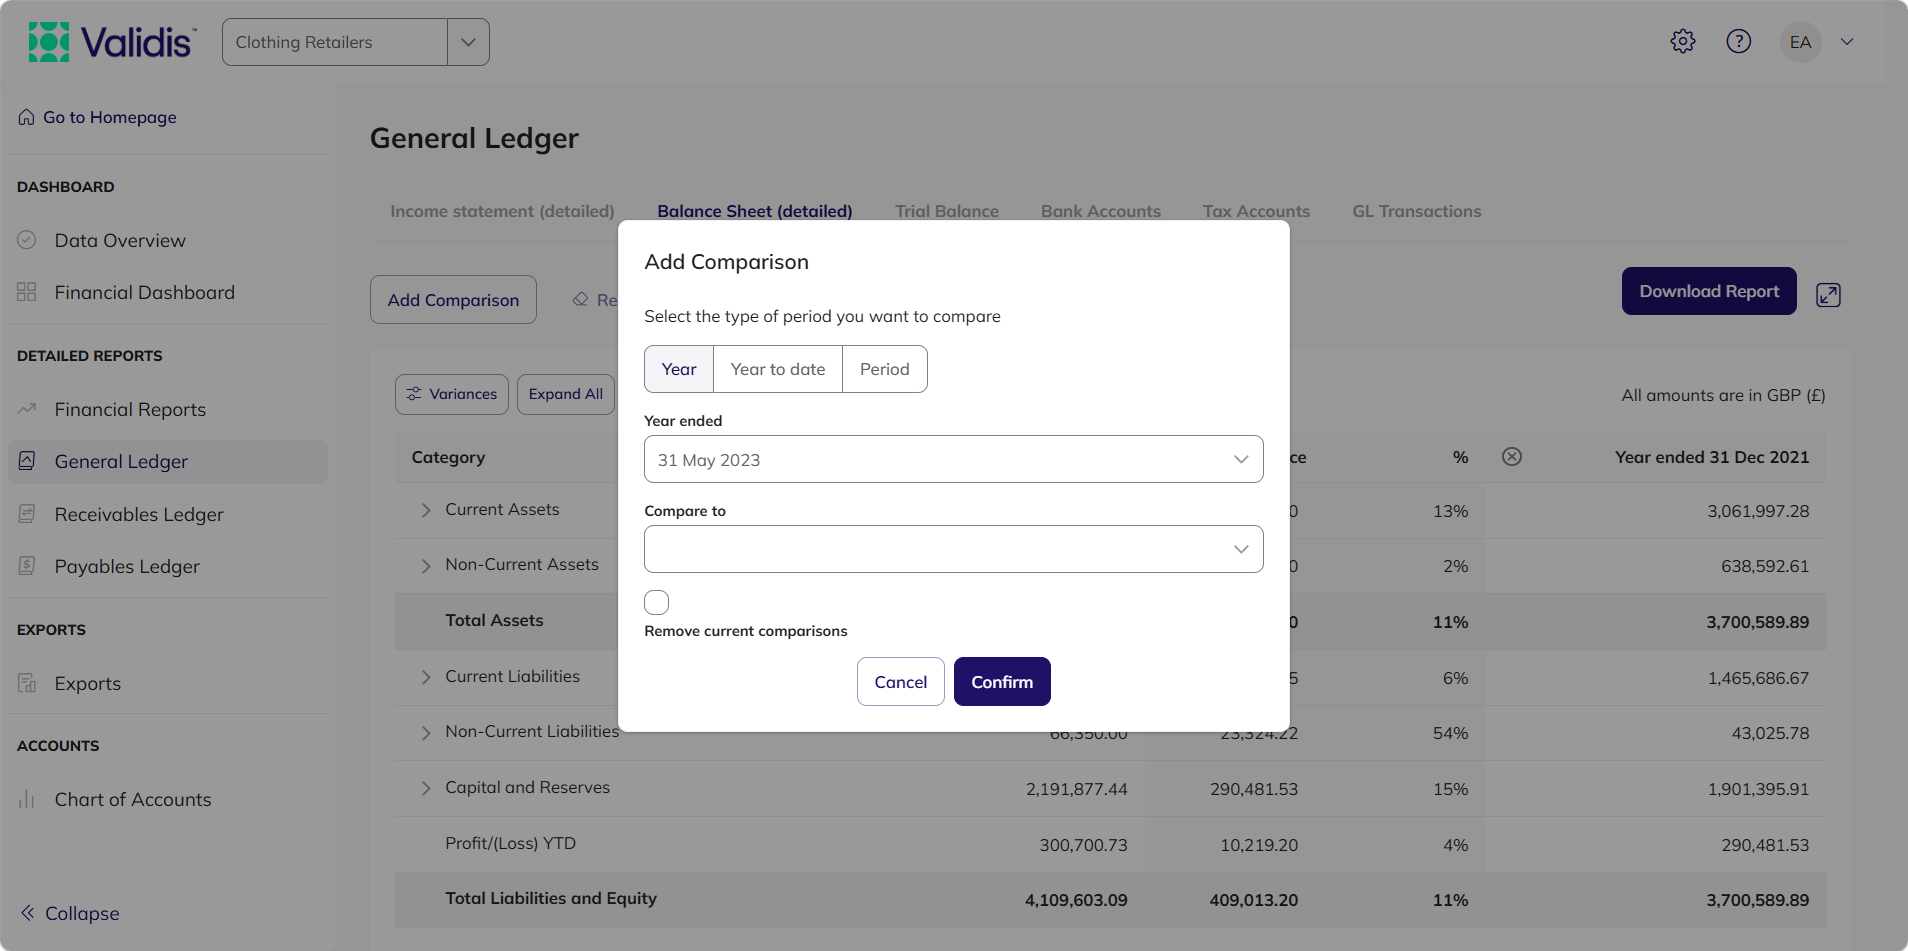
Task: Click the General Ledger sidebar icon
Action: coord(27,461)
